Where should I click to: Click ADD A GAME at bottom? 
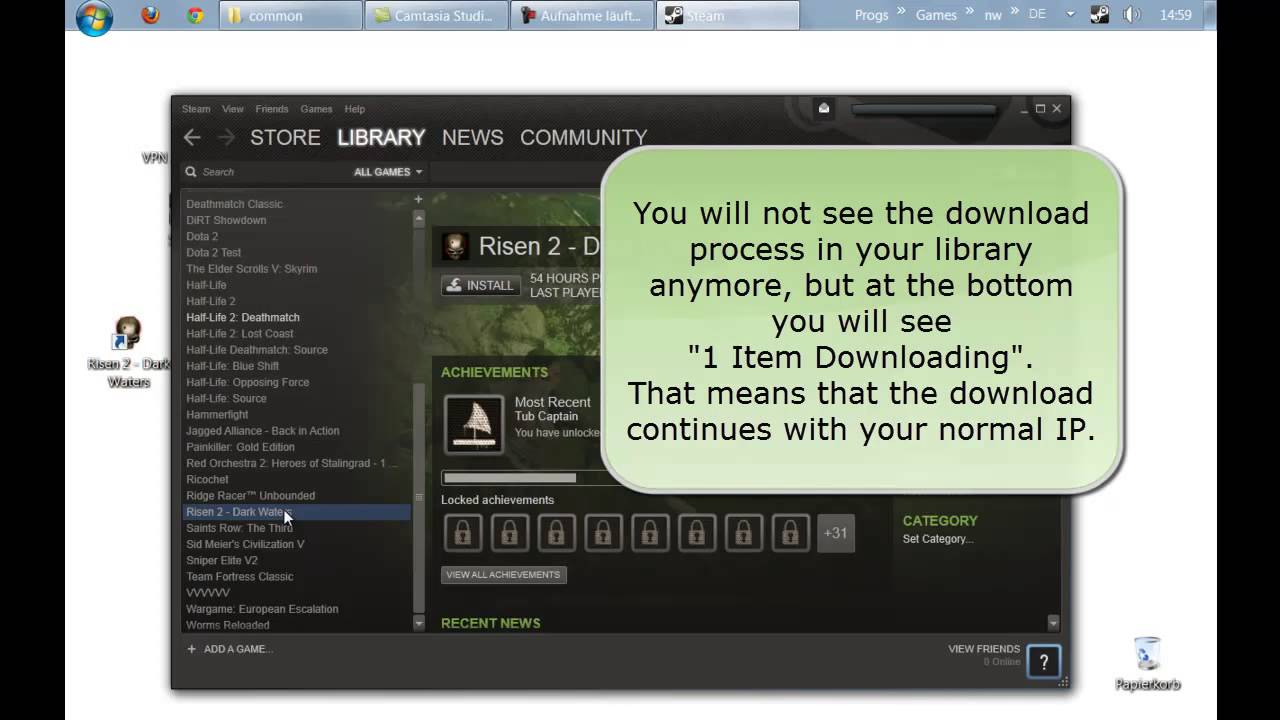coord(230,649)
